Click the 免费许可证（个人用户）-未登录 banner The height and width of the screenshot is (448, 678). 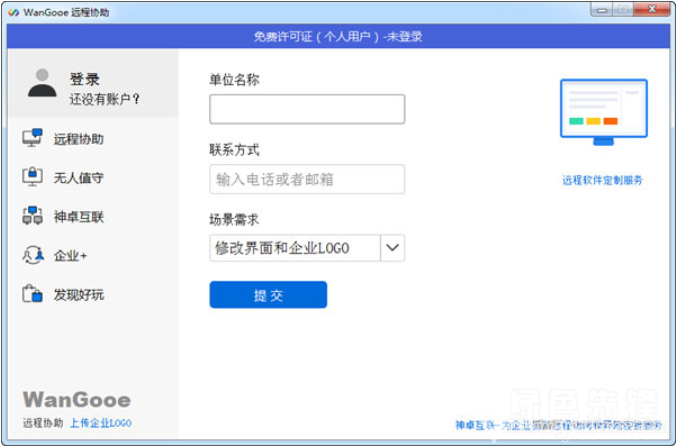coord(338,36)
